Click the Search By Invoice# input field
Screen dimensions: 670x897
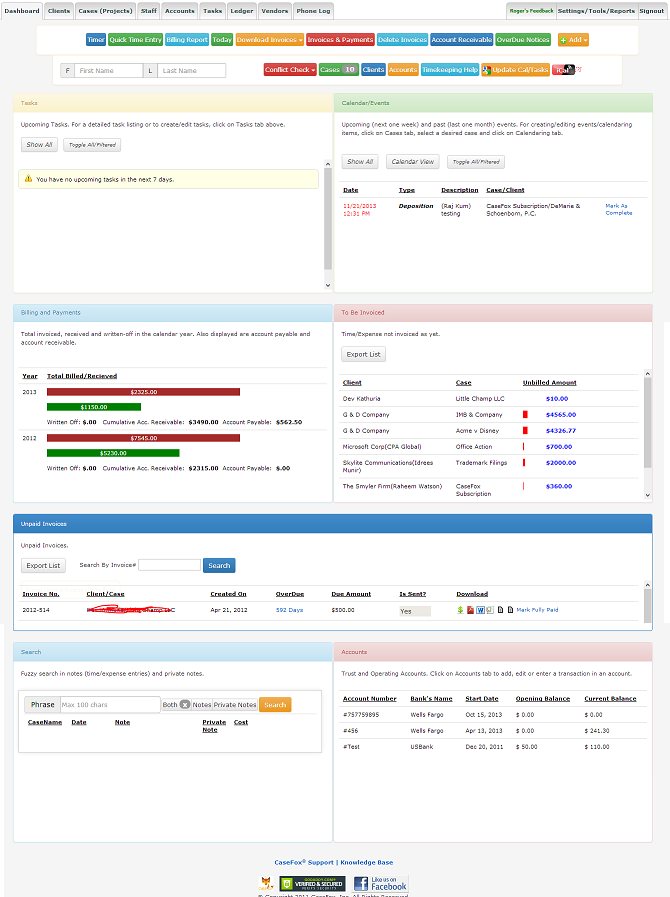pyautogui.click(x=169, y=565)
